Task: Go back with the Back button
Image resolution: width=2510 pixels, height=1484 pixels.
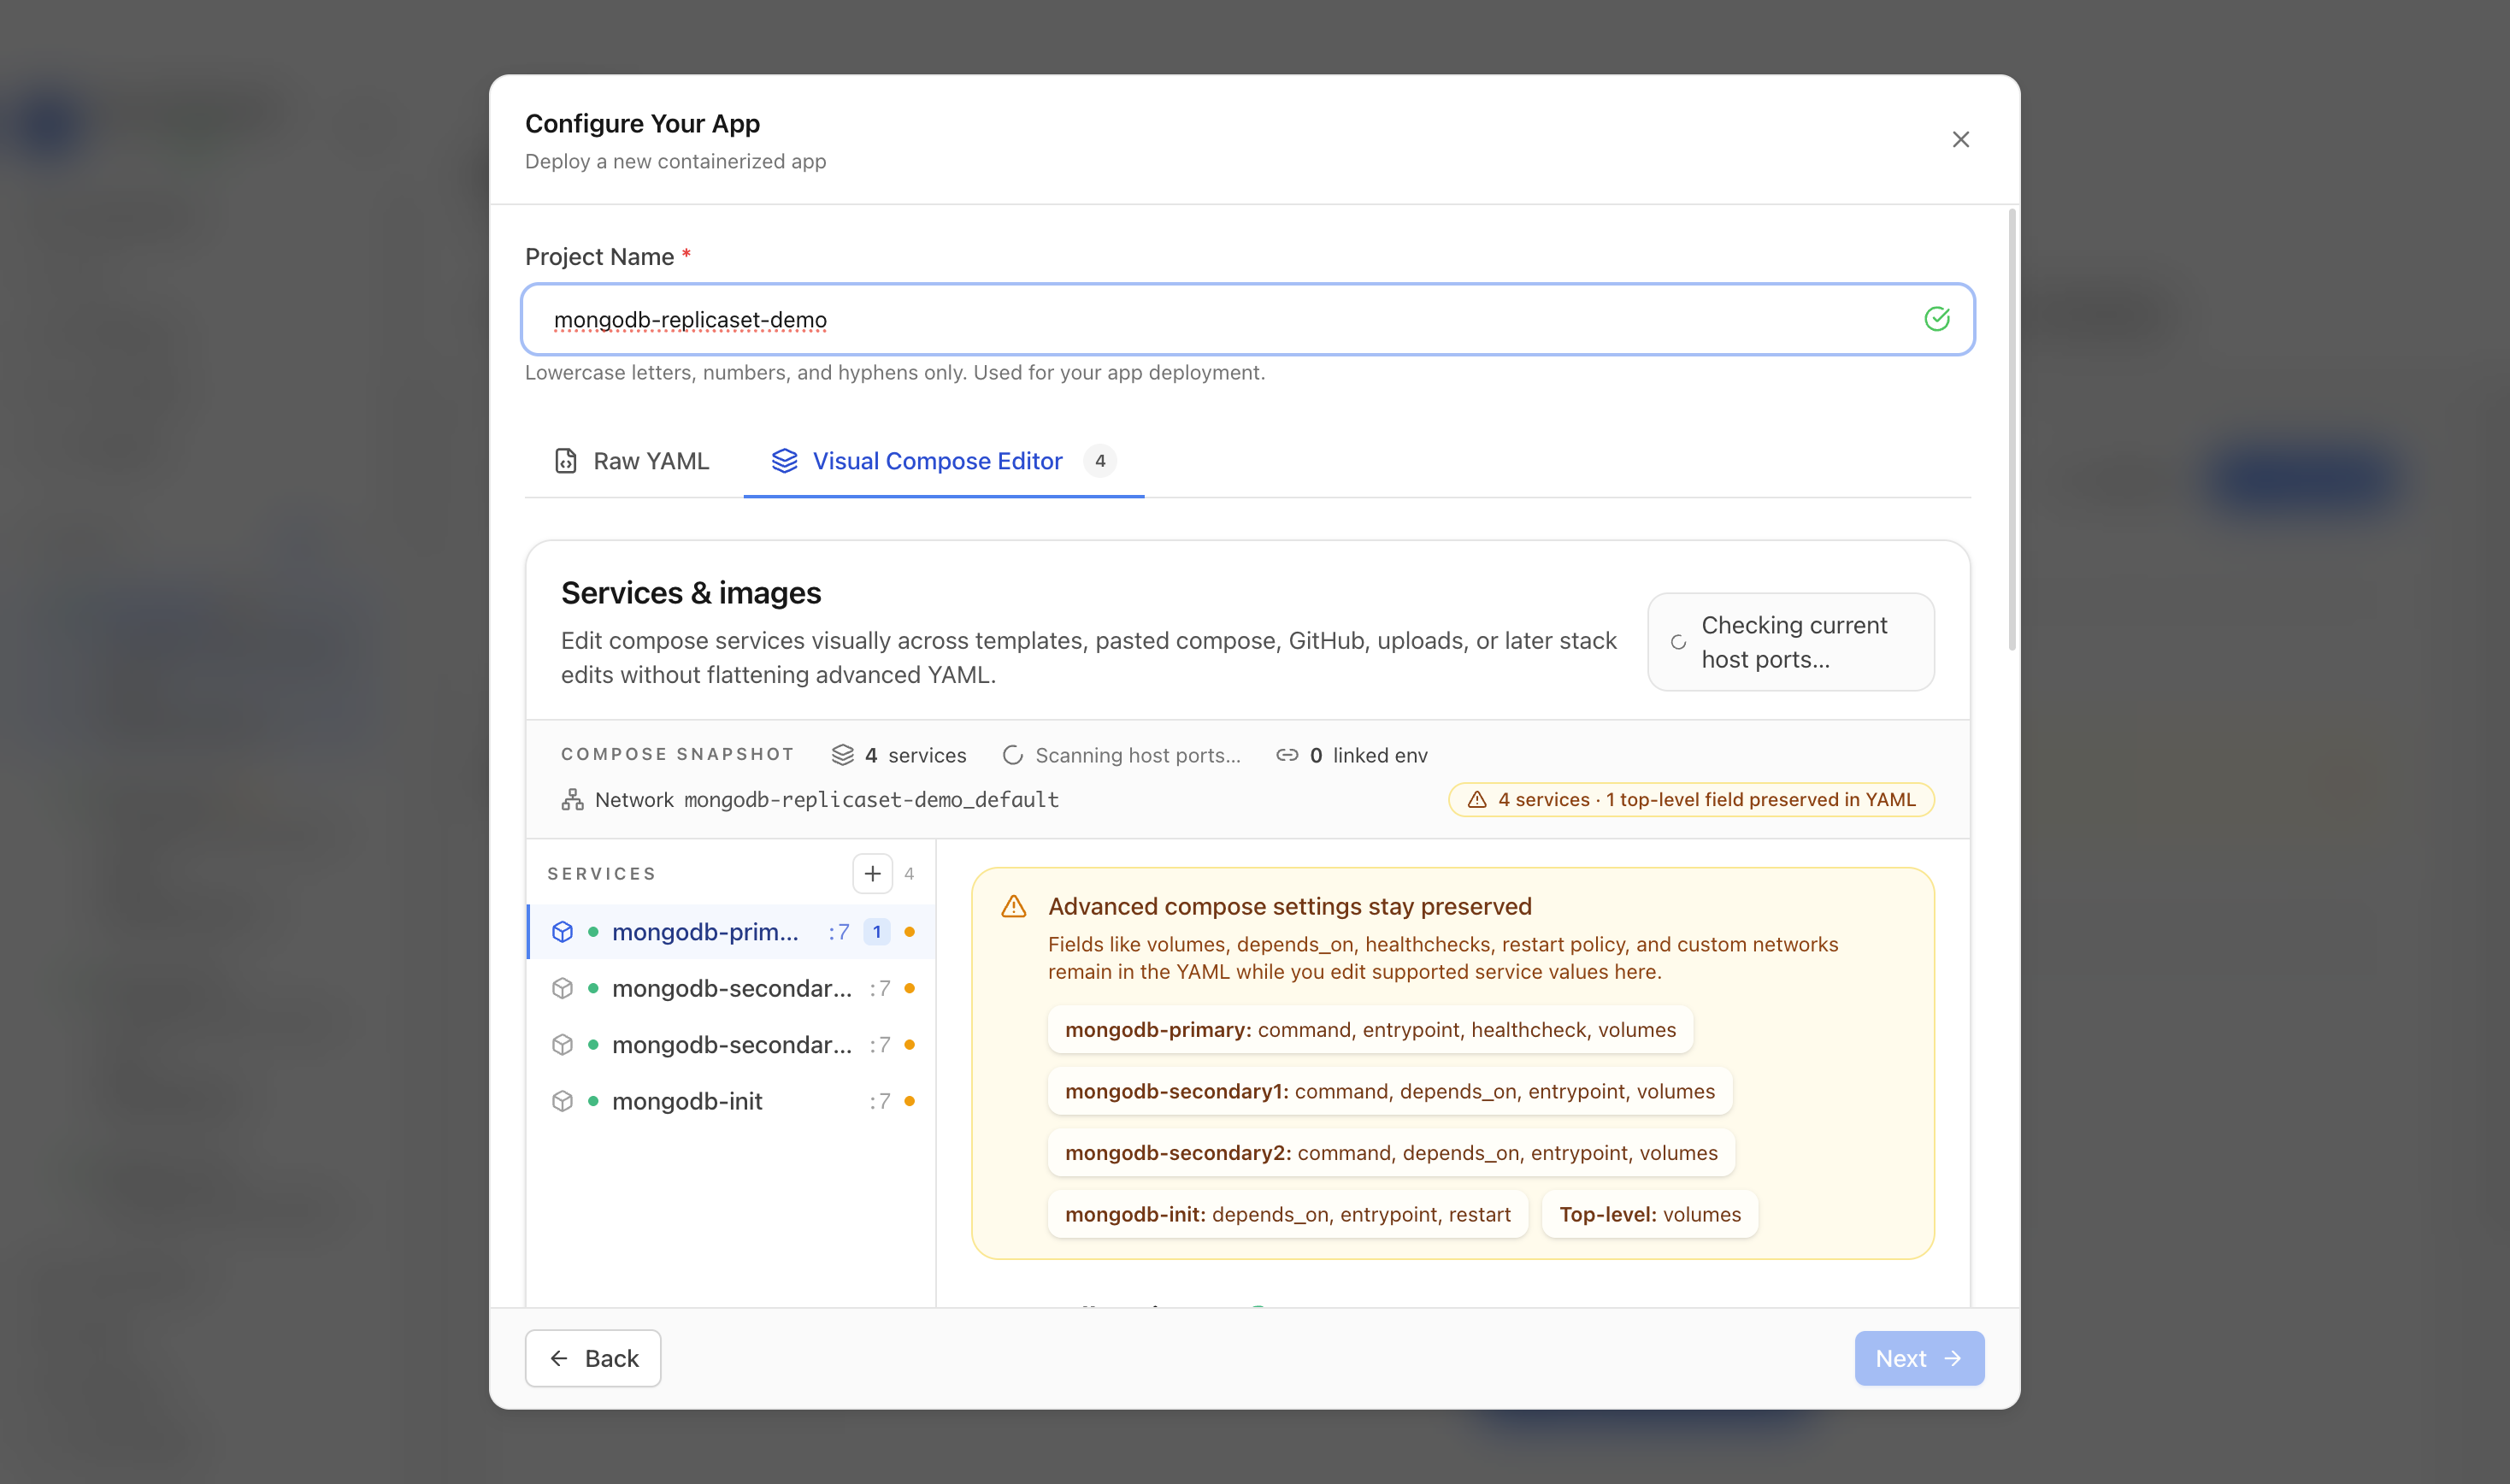Action: coord(593,1358)
